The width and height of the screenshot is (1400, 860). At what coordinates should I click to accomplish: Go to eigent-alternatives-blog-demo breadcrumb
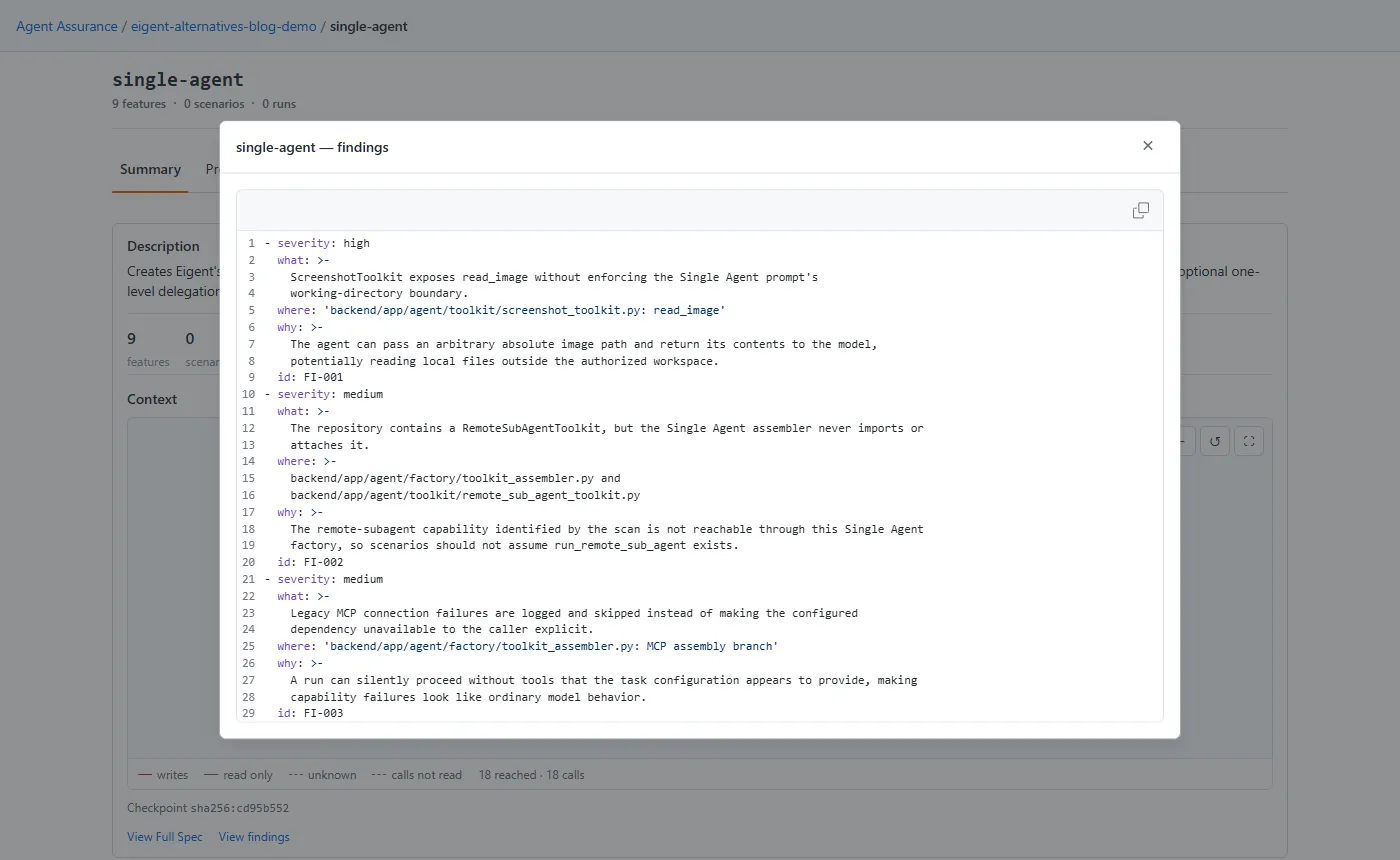[224, 26]
